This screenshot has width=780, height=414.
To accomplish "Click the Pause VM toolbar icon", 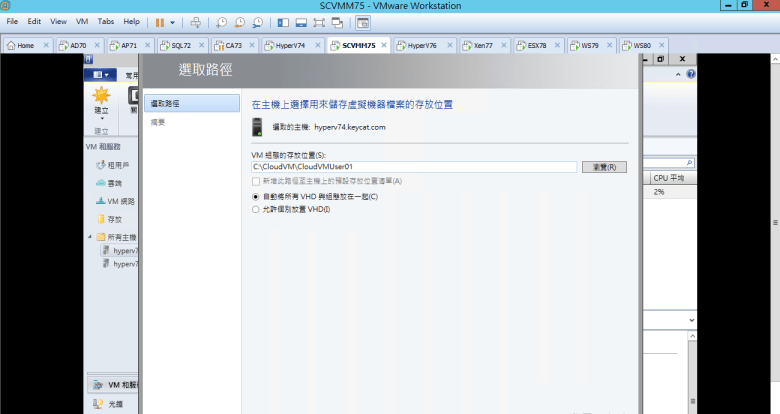I will click(x=159, y=21).
